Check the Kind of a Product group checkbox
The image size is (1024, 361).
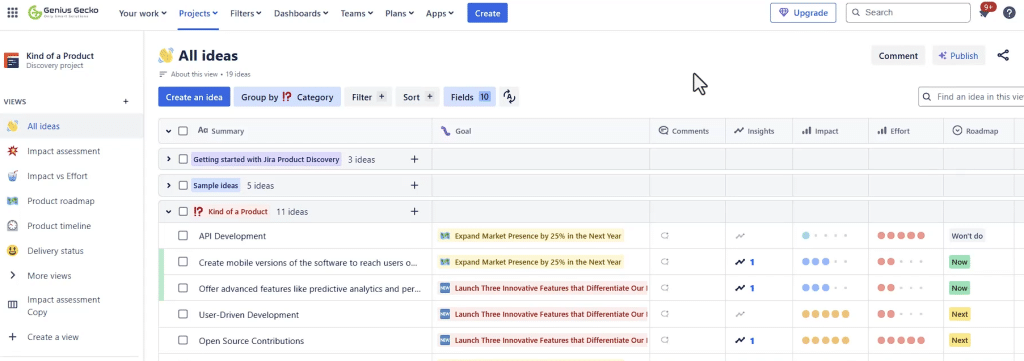[184, 212]
